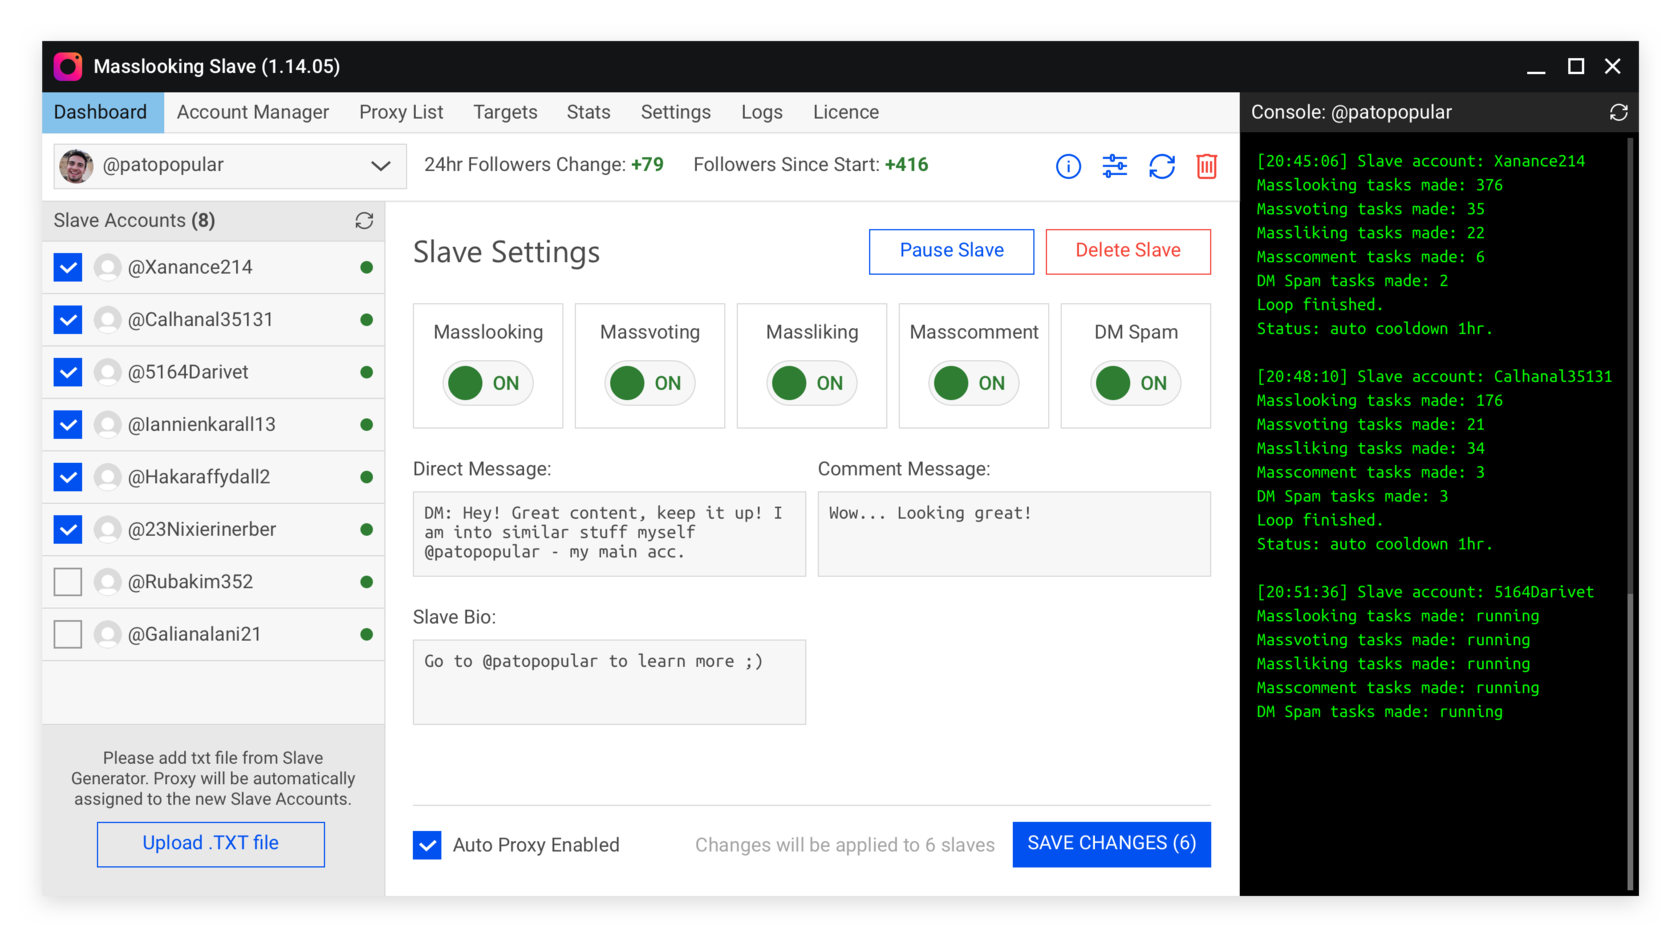This screenshot has height=937, width=1680.
Task: Check the @Galianalani21 slave checkbox
Action: point(68,635)
